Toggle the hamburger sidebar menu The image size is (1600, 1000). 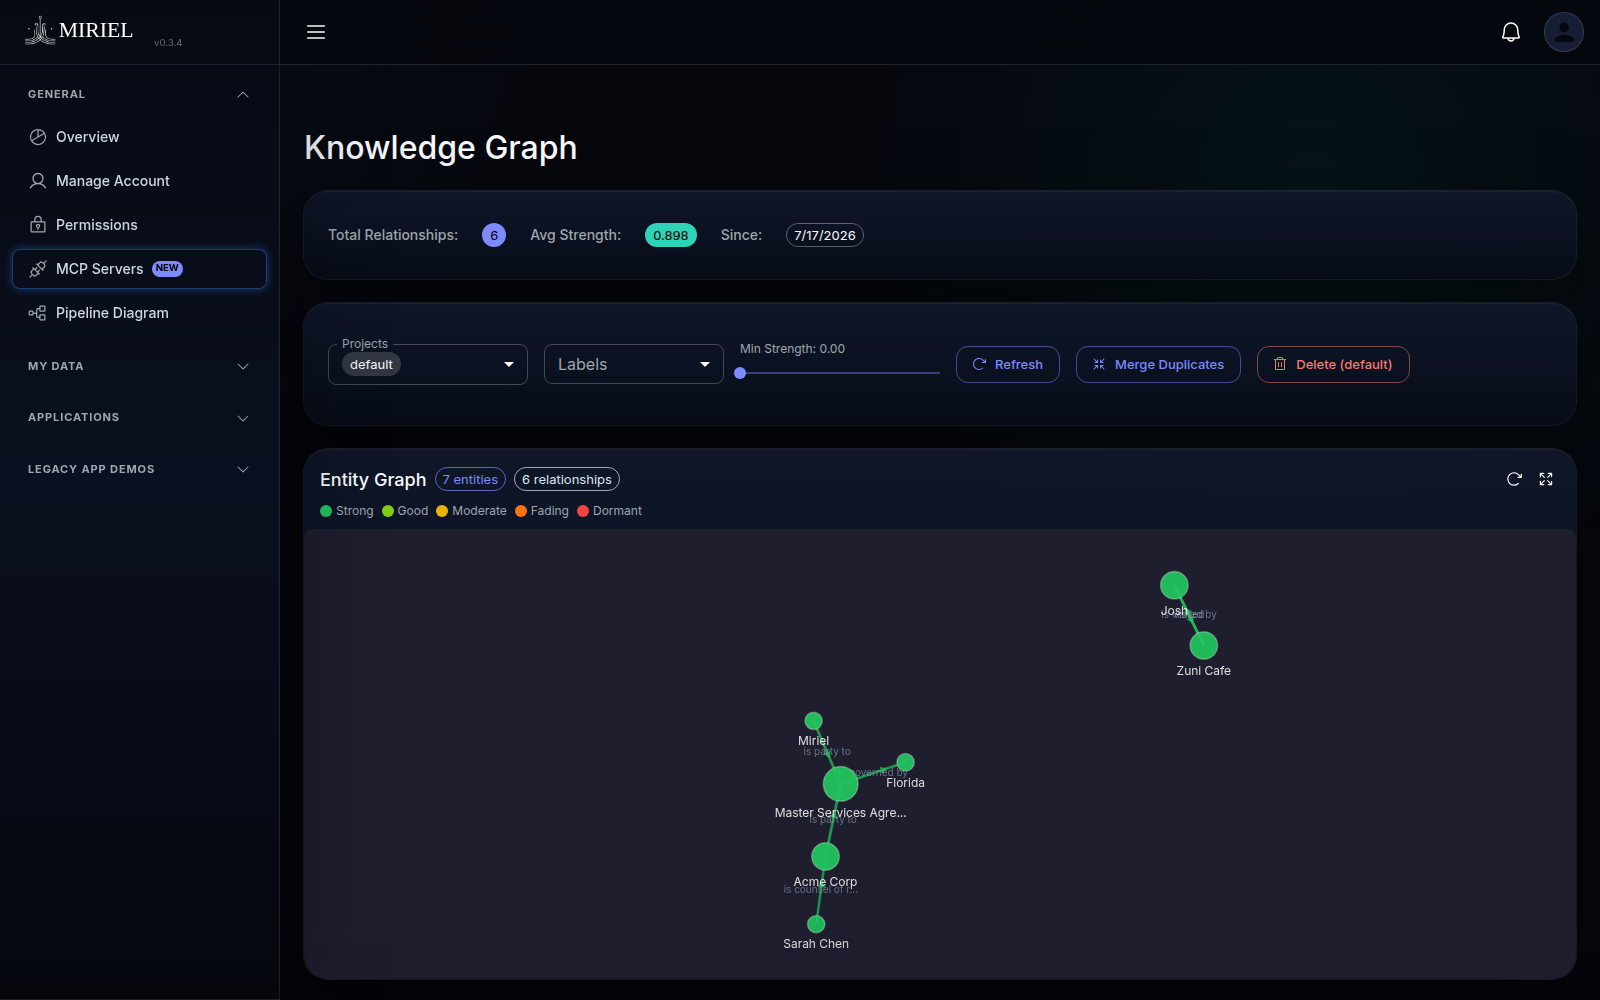316,32
